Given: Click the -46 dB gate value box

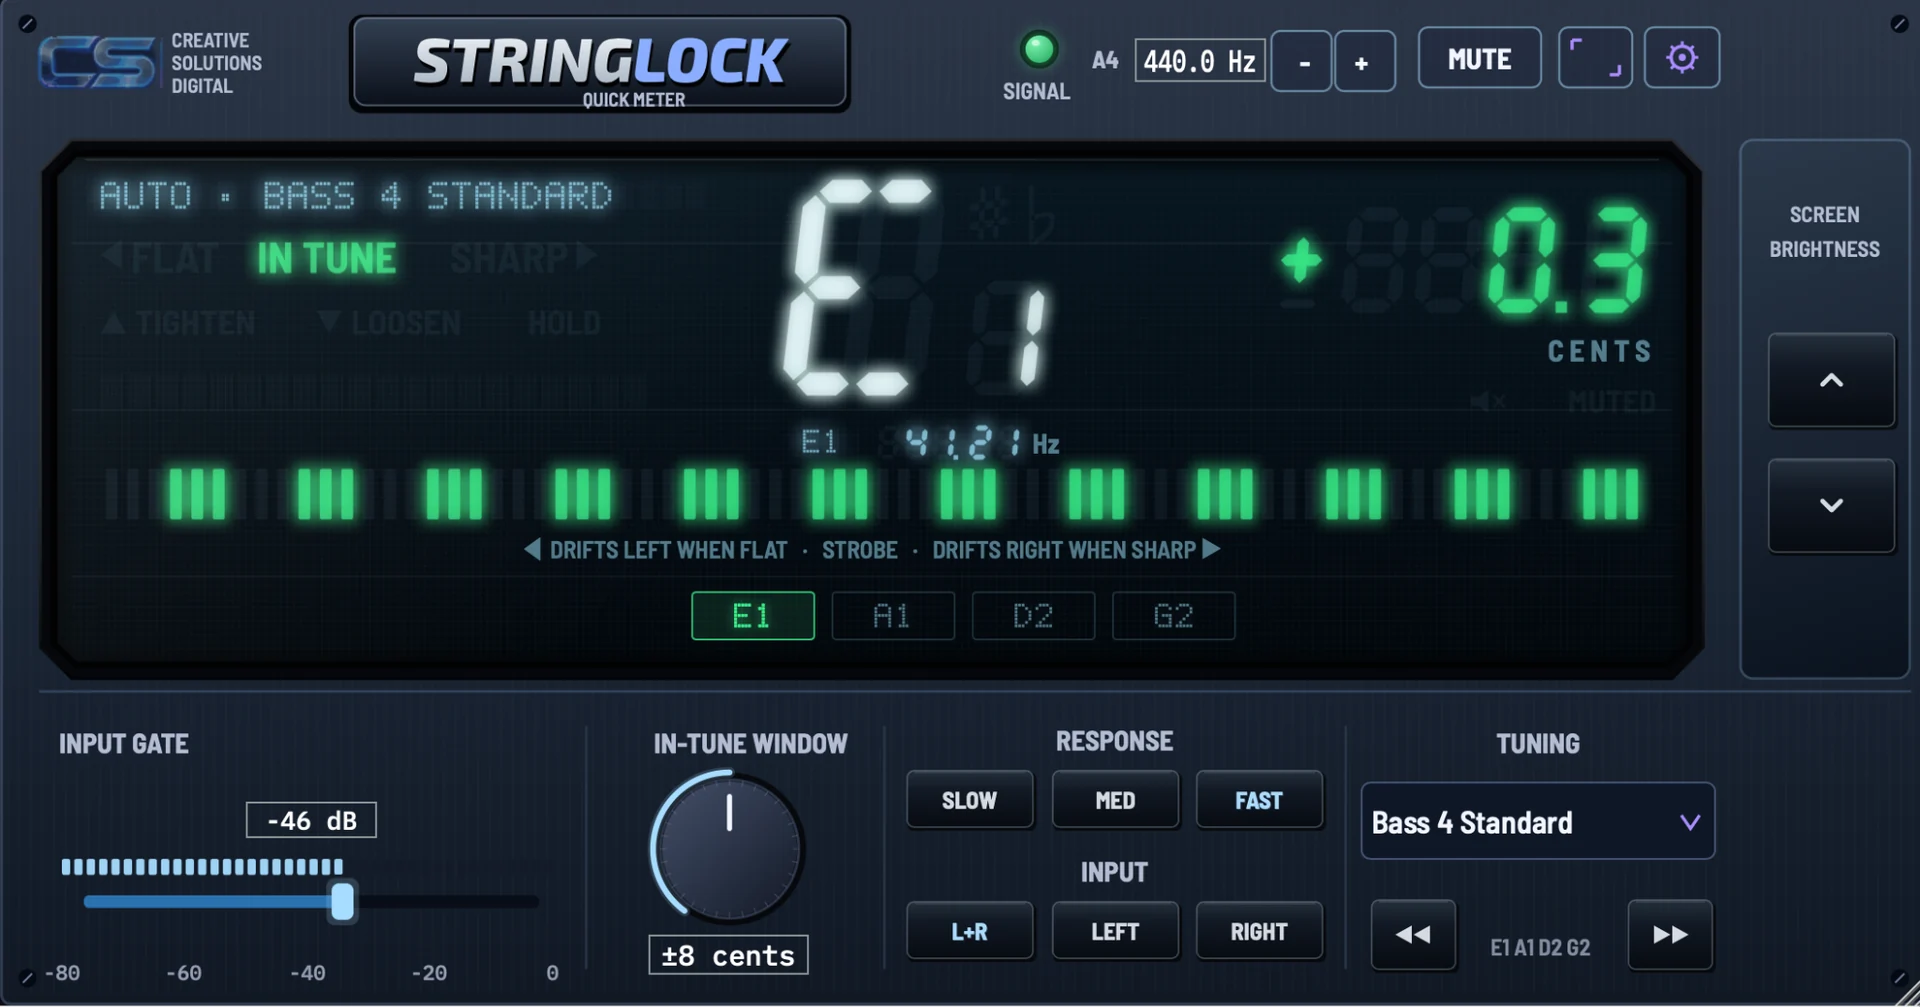Looking at the screenshot, I should [311, 820].
